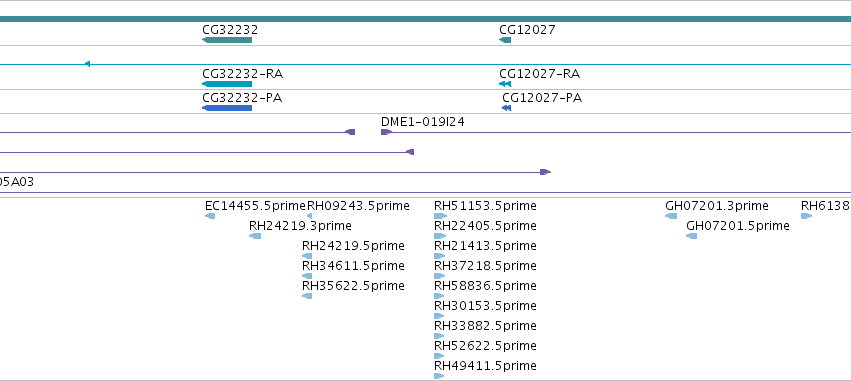
Task: Select the RH24219.3prime EST arrow
Action: [255, 236]
